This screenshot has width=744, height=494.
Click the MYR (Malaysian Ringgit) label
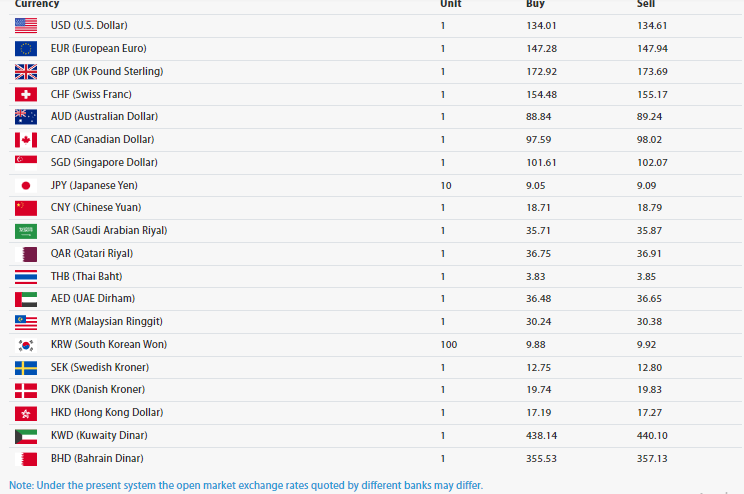[x=107, y=321]
